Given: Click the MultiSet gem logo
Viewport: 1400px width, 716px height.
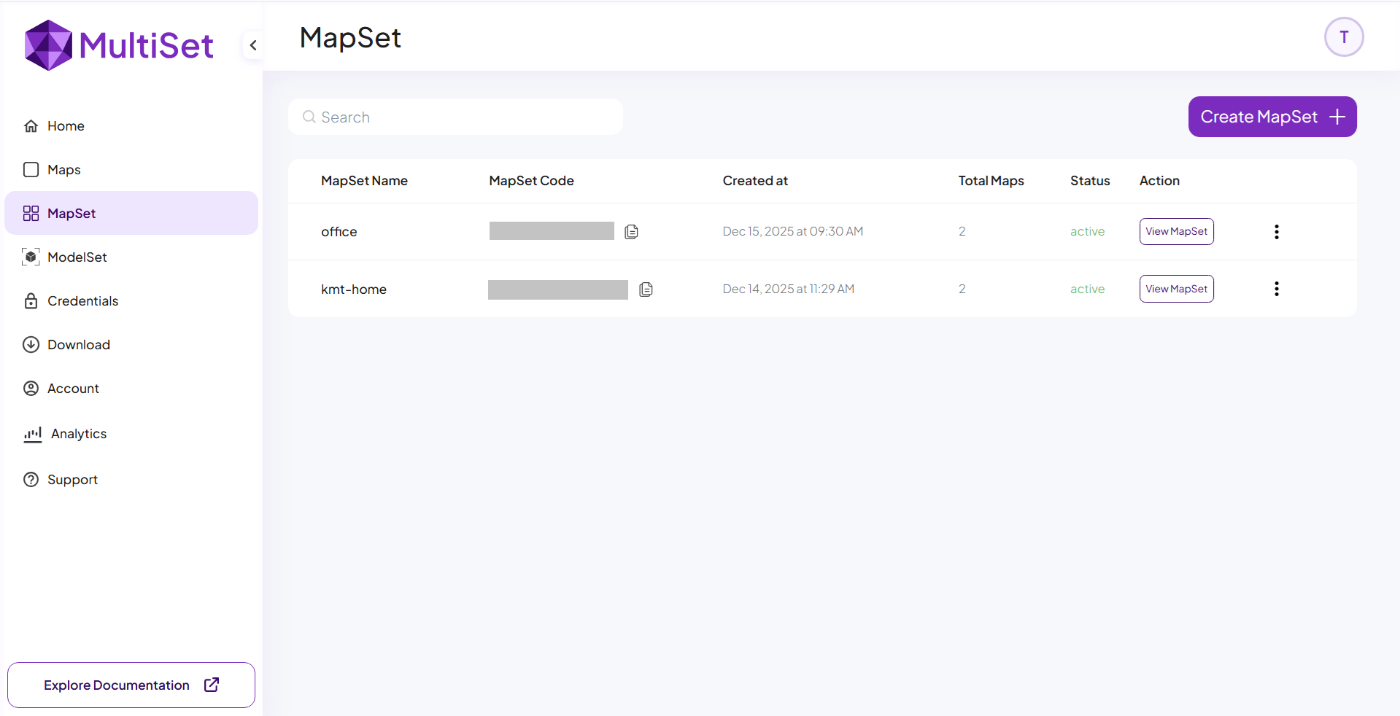Looking at the screenshot, I should [48, 45].
